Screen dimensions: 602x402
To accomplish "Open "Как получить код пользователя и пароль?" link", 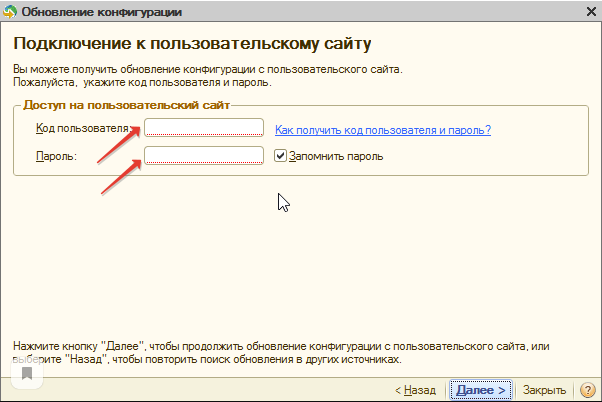I will click(382, 130).
